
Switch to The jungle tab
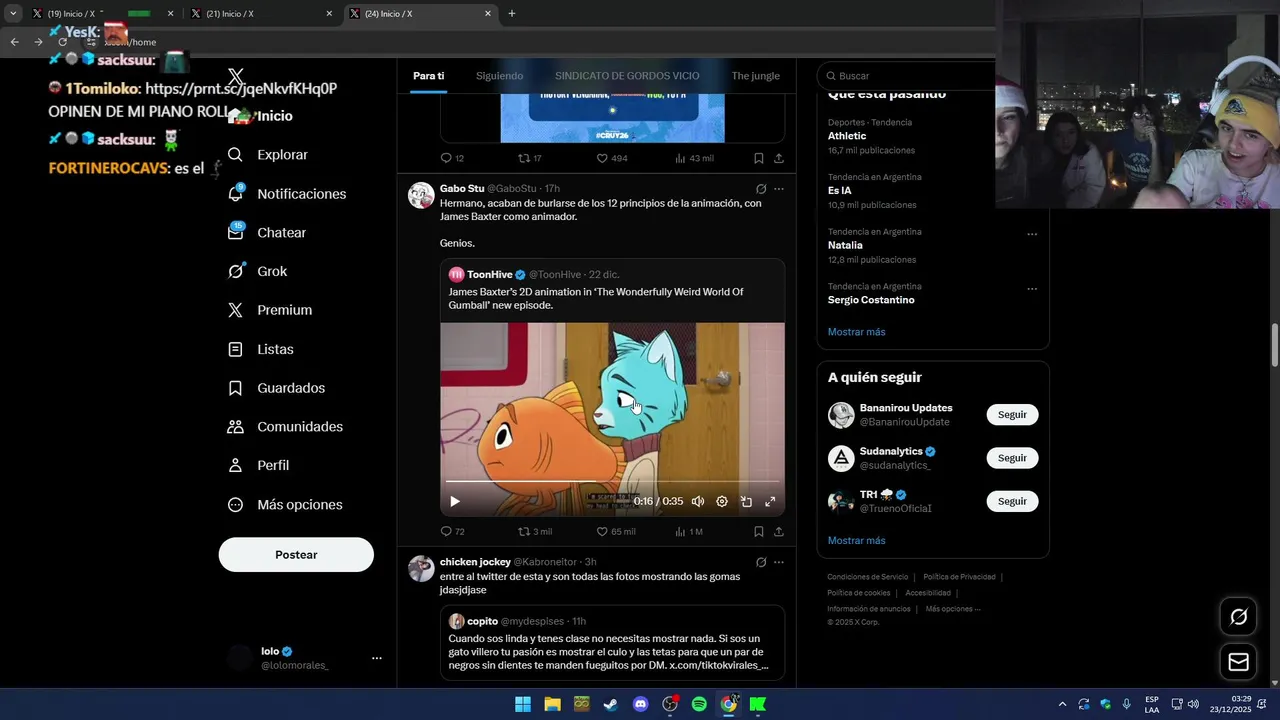[755, 76]
